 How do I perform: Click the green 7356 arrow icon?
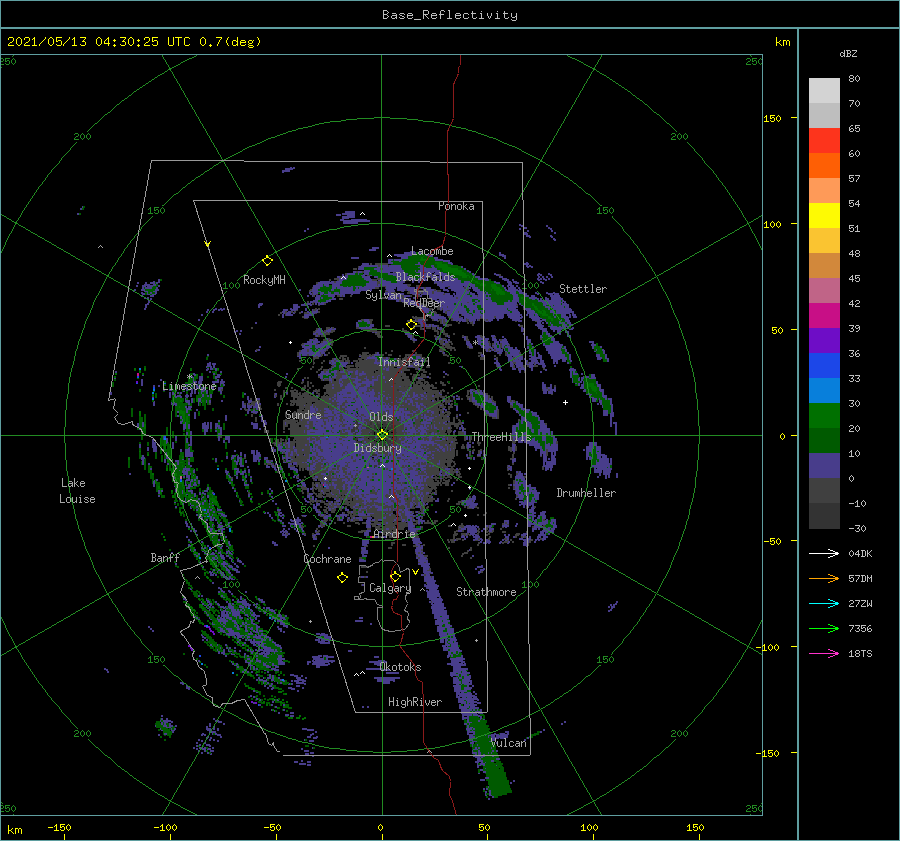(x=824, y=629)
